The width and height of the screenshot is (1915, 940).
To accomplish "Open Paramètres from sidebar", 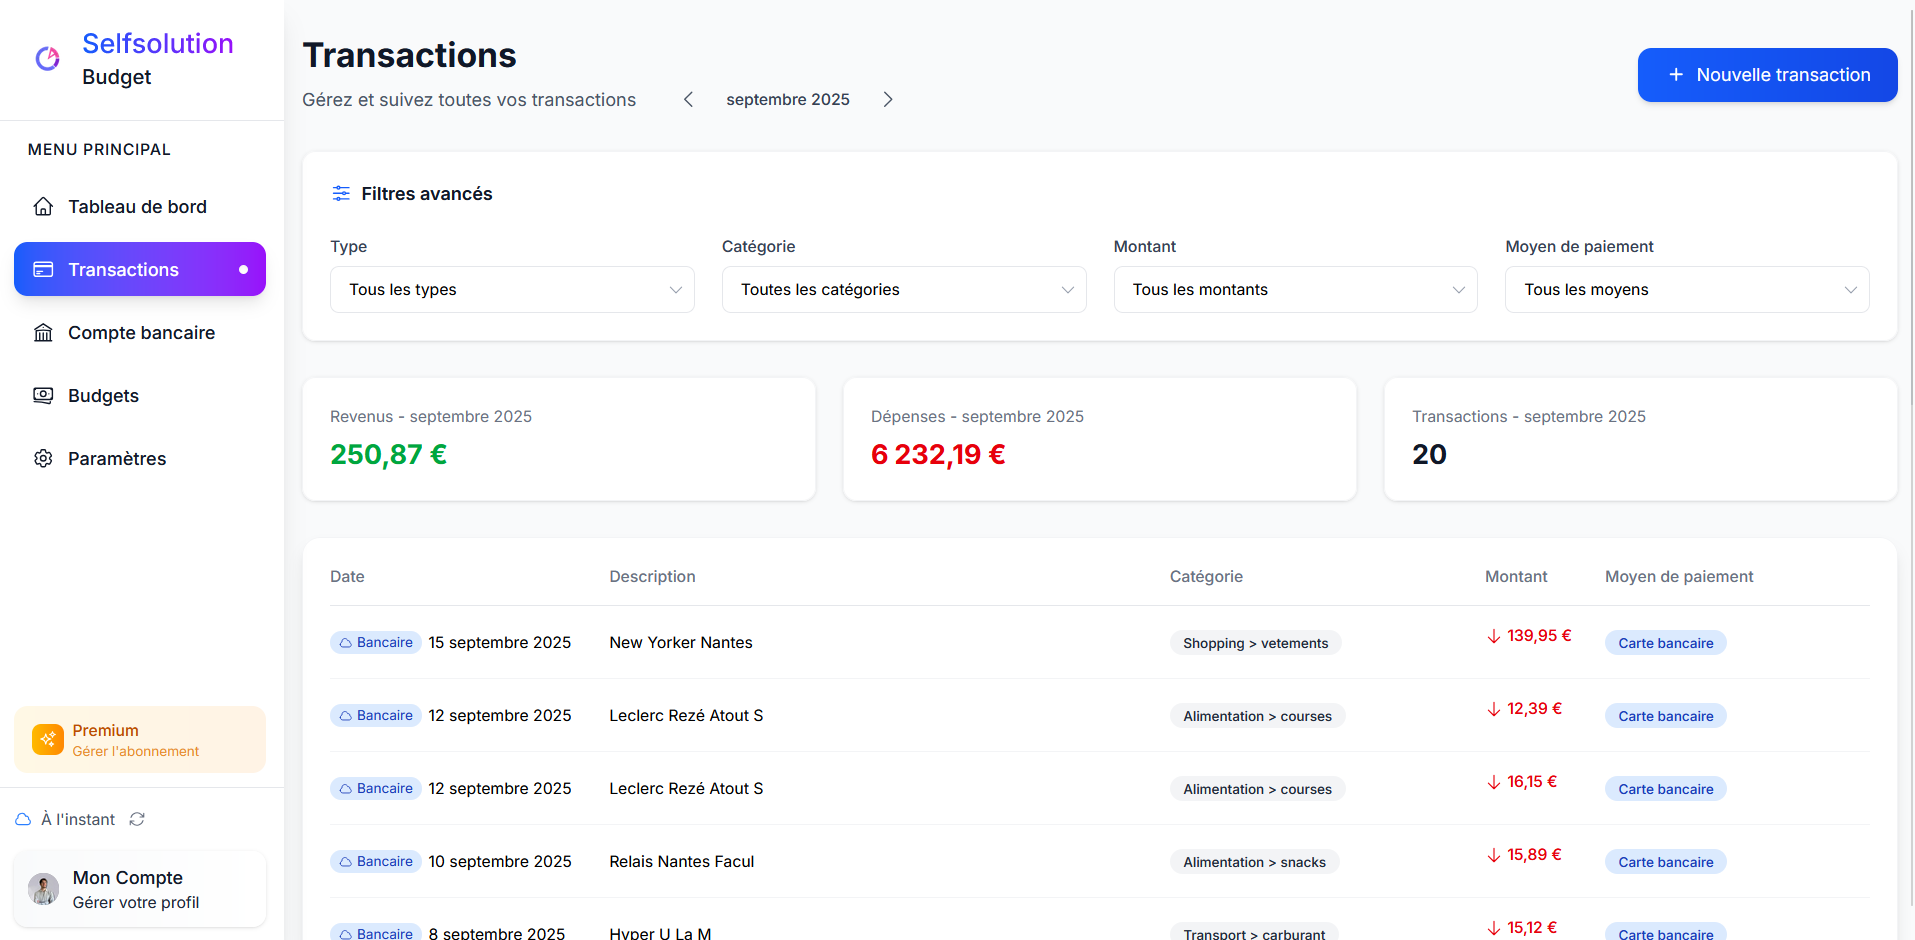I will (x=140, y=459).
